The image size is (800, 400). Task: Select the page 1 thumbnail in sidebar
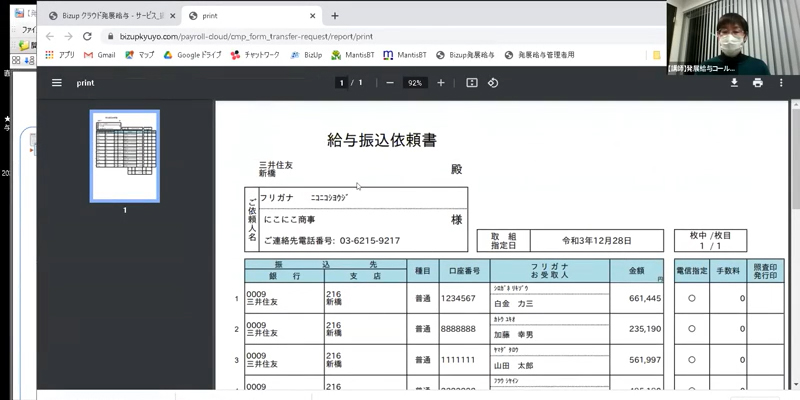(x=124, y=156)
